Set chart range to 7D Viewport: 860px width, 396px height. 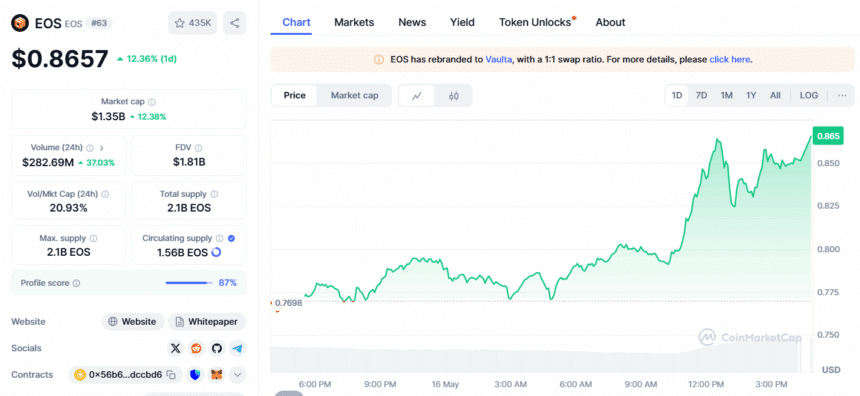701,95
